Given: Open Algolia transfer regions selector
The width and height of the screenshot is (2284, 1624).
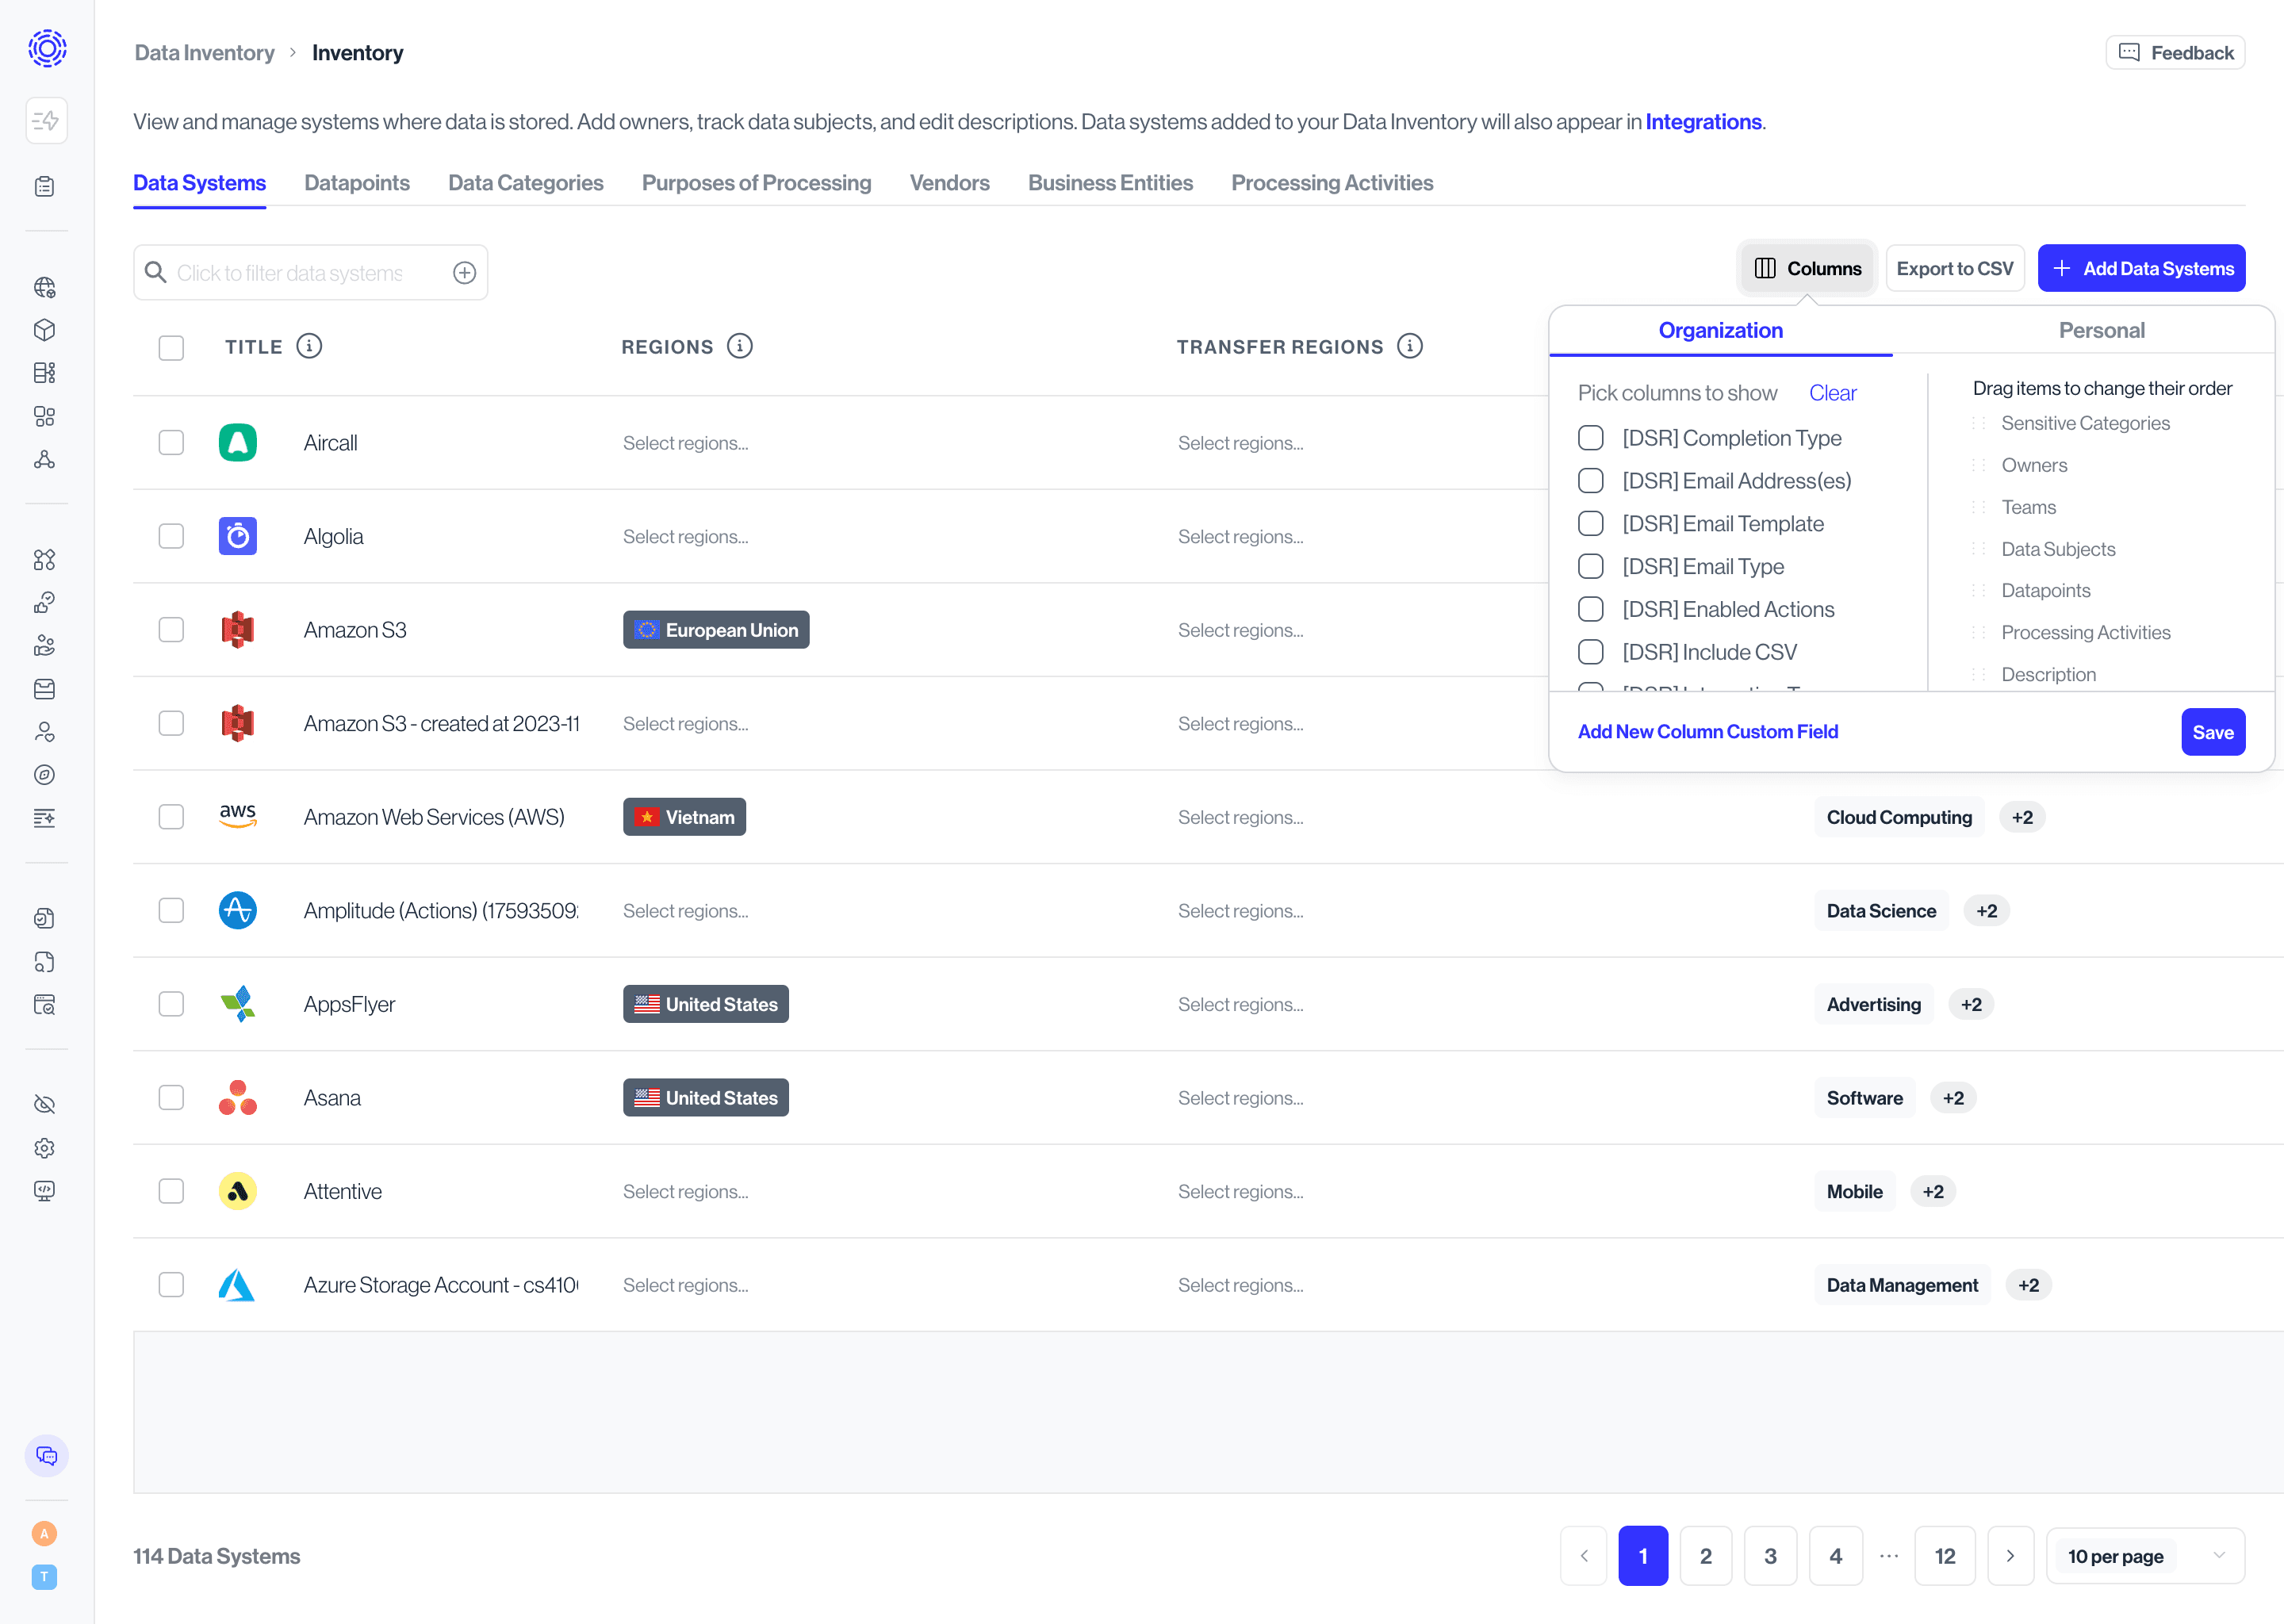Looking at the screenshot, I should pos(1241,537).
